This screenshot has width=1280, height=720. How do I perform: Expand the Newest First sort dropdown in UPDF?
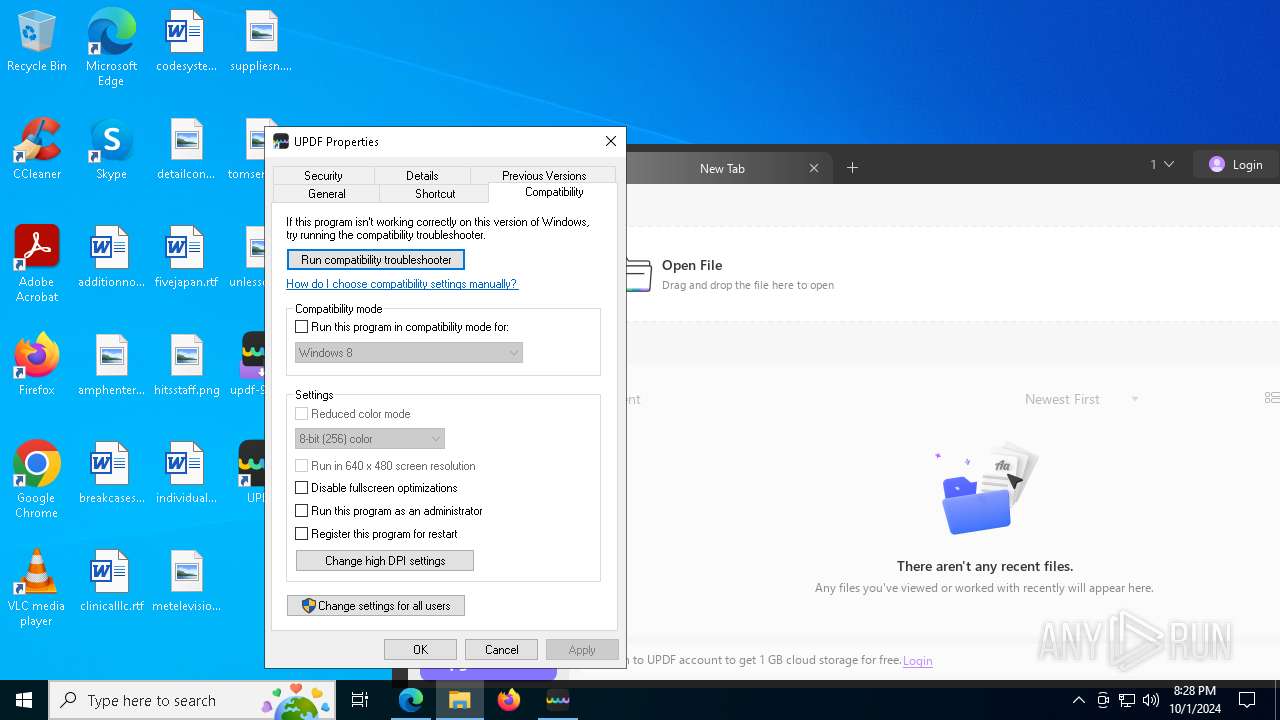click(1082, 399)
